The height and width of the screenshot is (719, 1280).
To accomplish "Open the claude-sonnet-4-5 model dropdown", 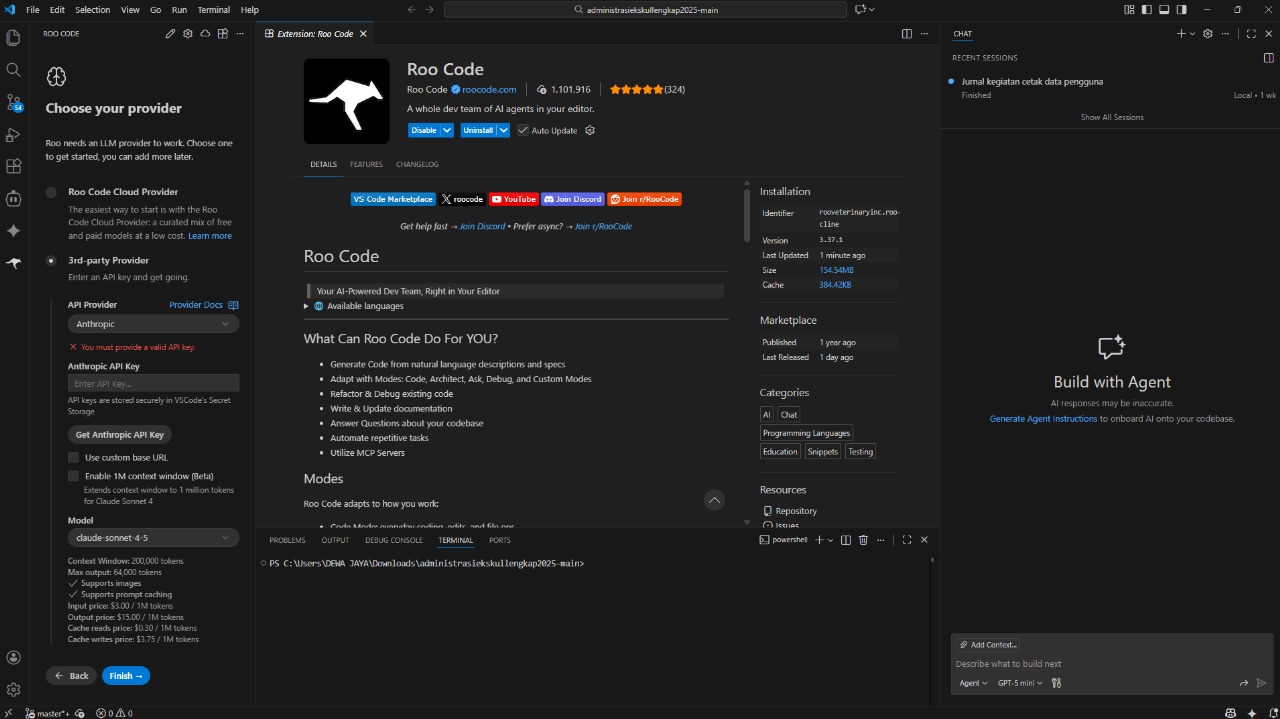I will point(152,537).
